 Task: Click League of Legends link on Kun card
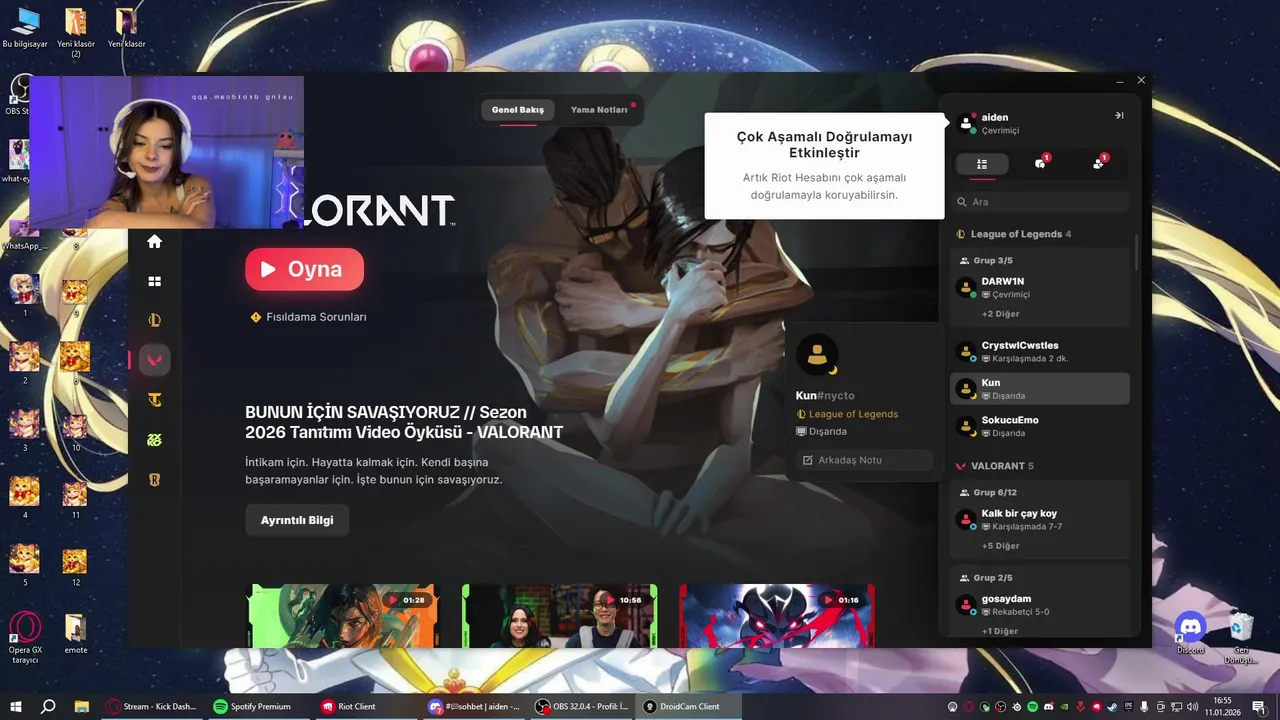(x=853, y=414)
